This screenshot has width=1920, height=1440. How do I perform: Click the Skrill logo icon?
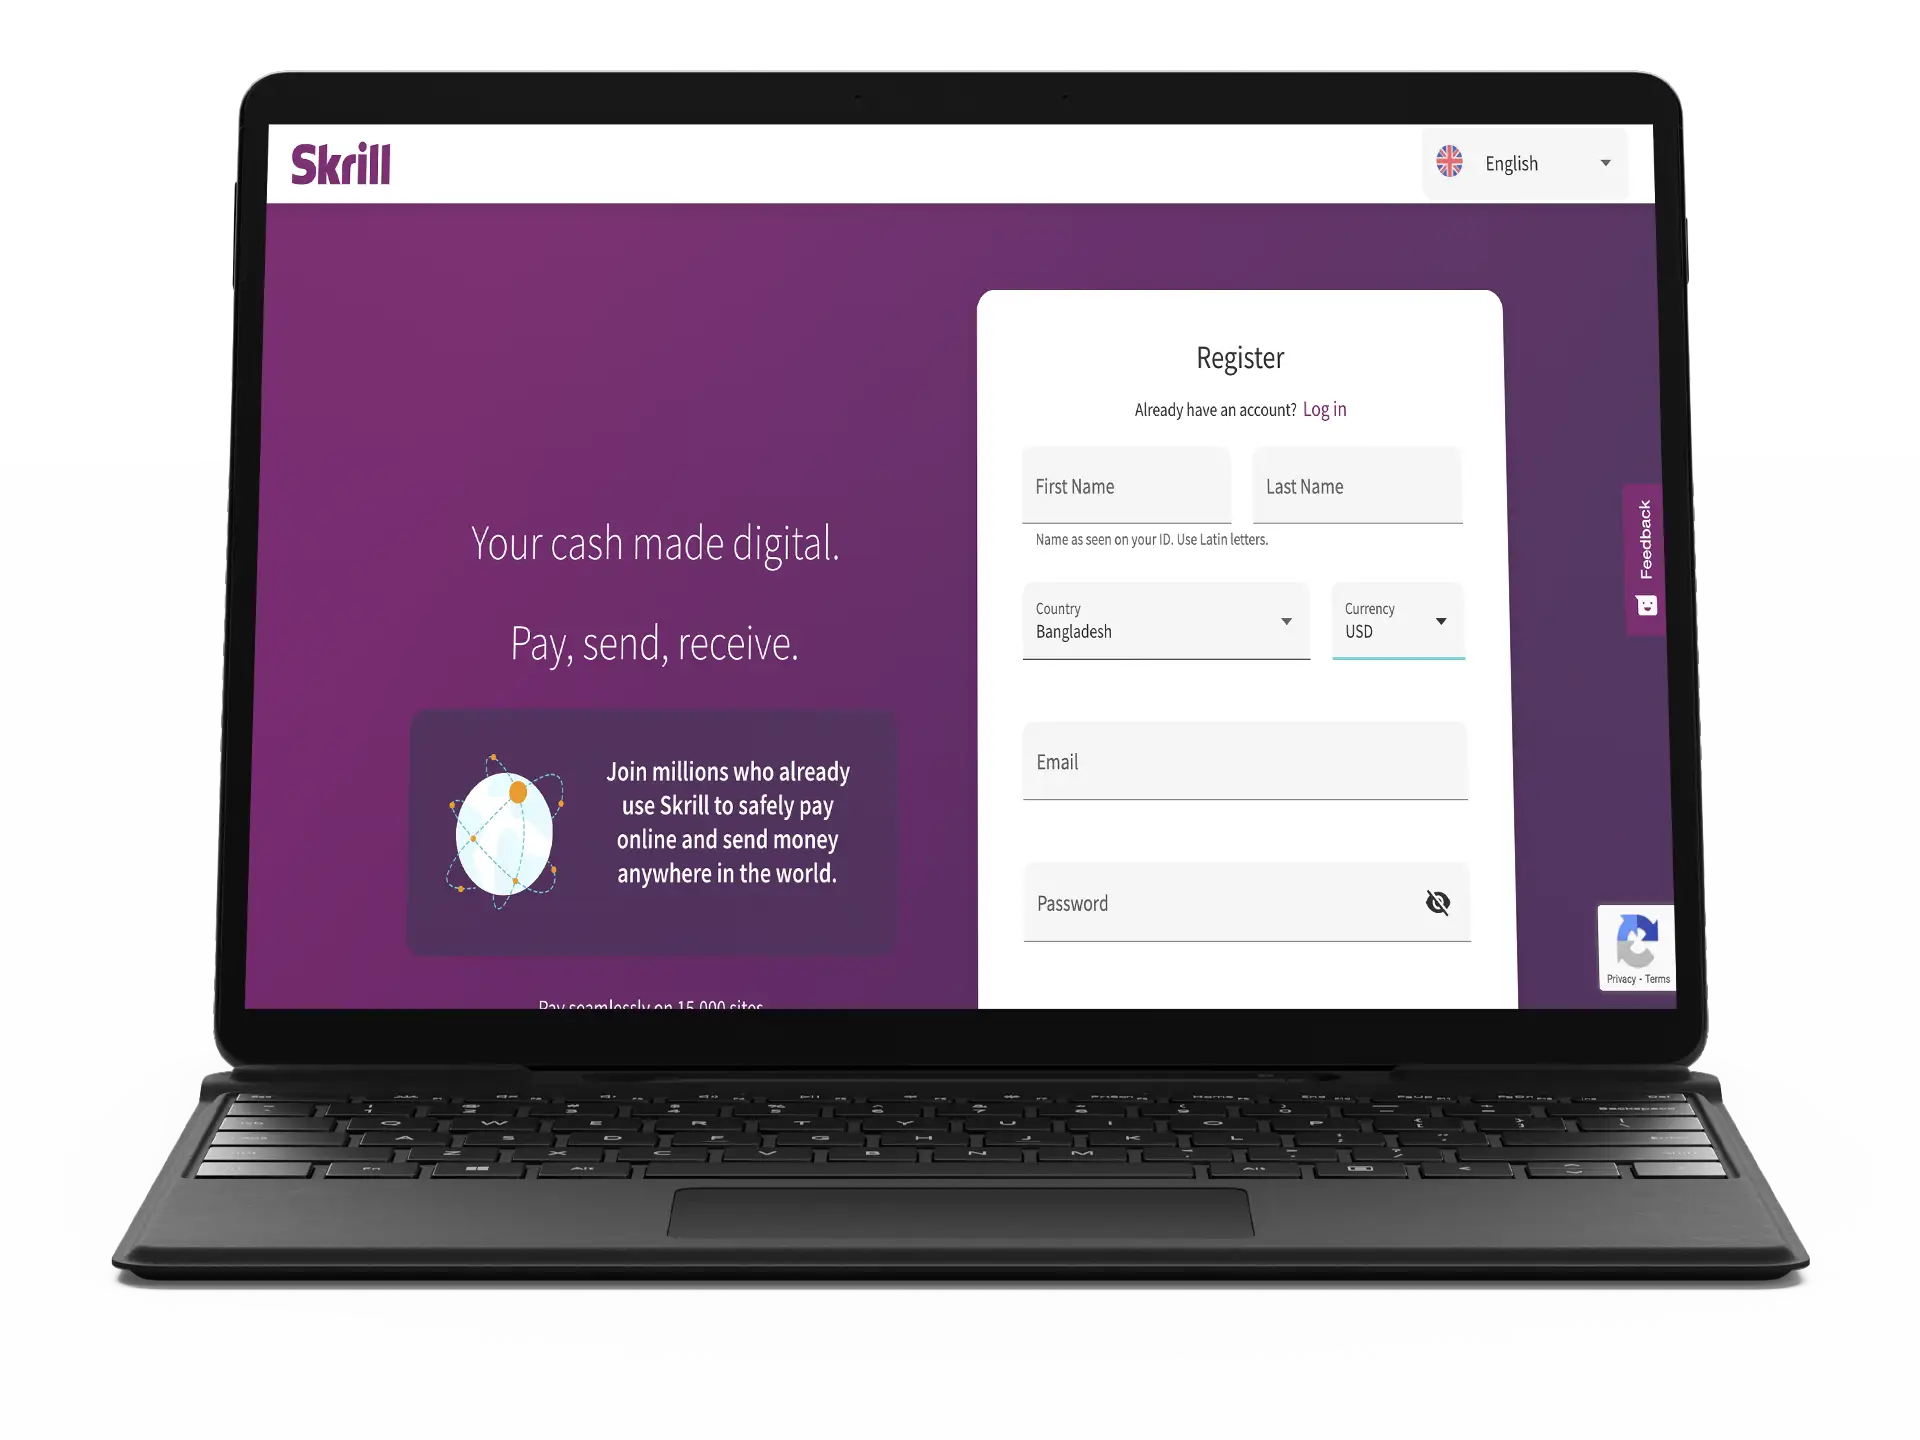coord(340,162)
